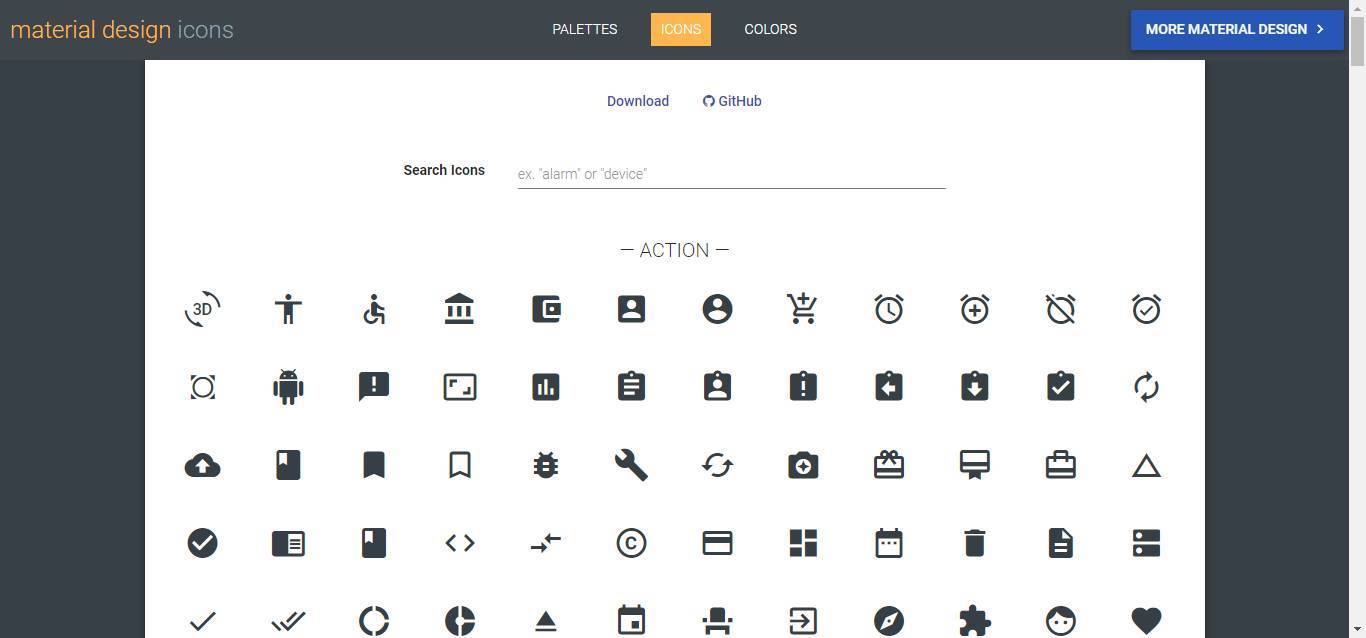Select the account balance bank icon
The width and height of the screenshot is (1366, 638).
tap(460, 309)
